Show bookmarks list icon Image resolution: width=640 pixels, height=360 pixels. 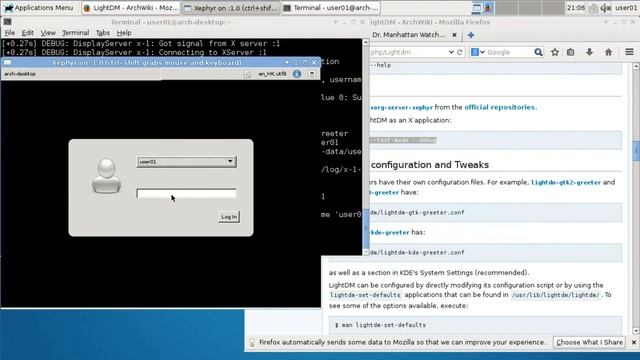click(571, 52)
